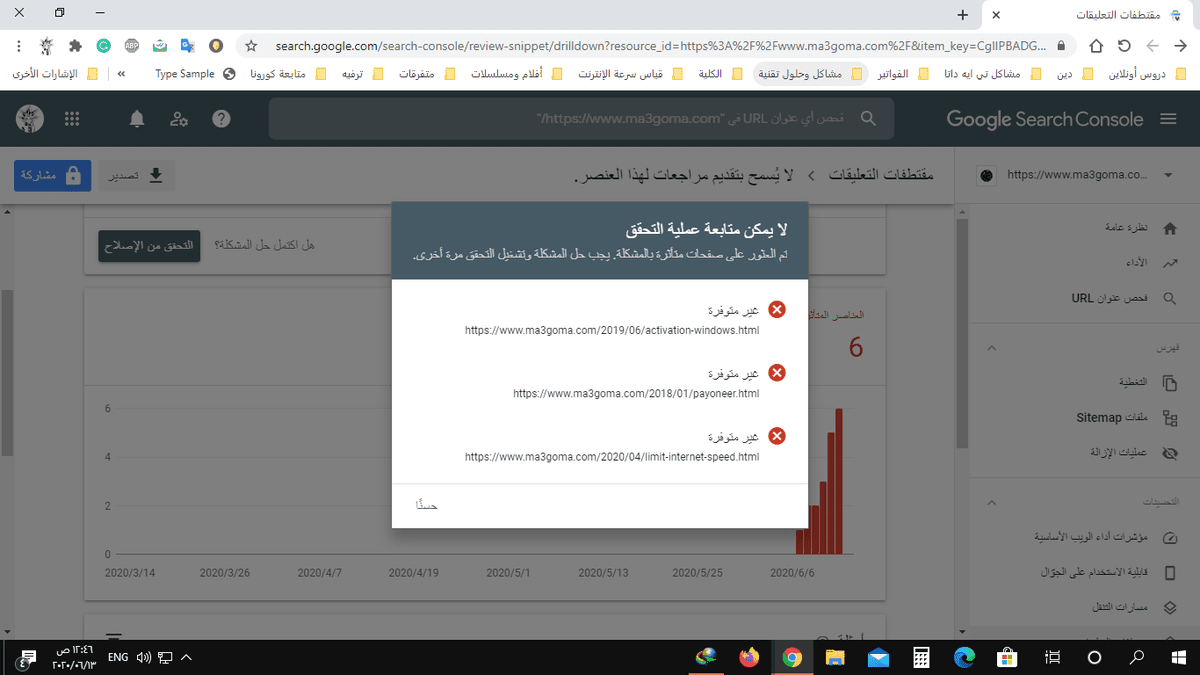Bookmark this page with the star icon
The image size is (1200, 675).
coord(251,46)
